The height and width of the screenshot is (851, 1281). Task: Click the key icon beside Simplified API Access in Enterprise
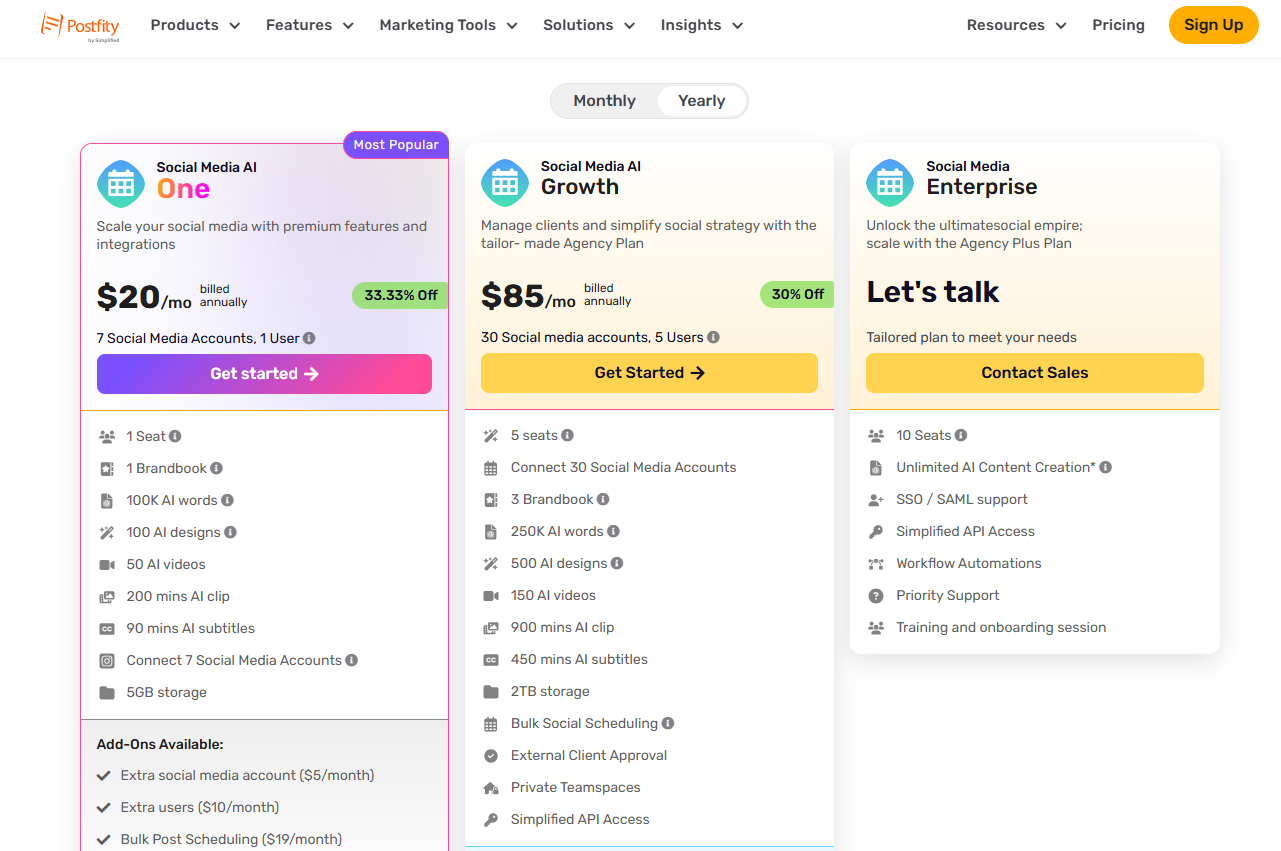pyautogui.click(x=876, y=531)
